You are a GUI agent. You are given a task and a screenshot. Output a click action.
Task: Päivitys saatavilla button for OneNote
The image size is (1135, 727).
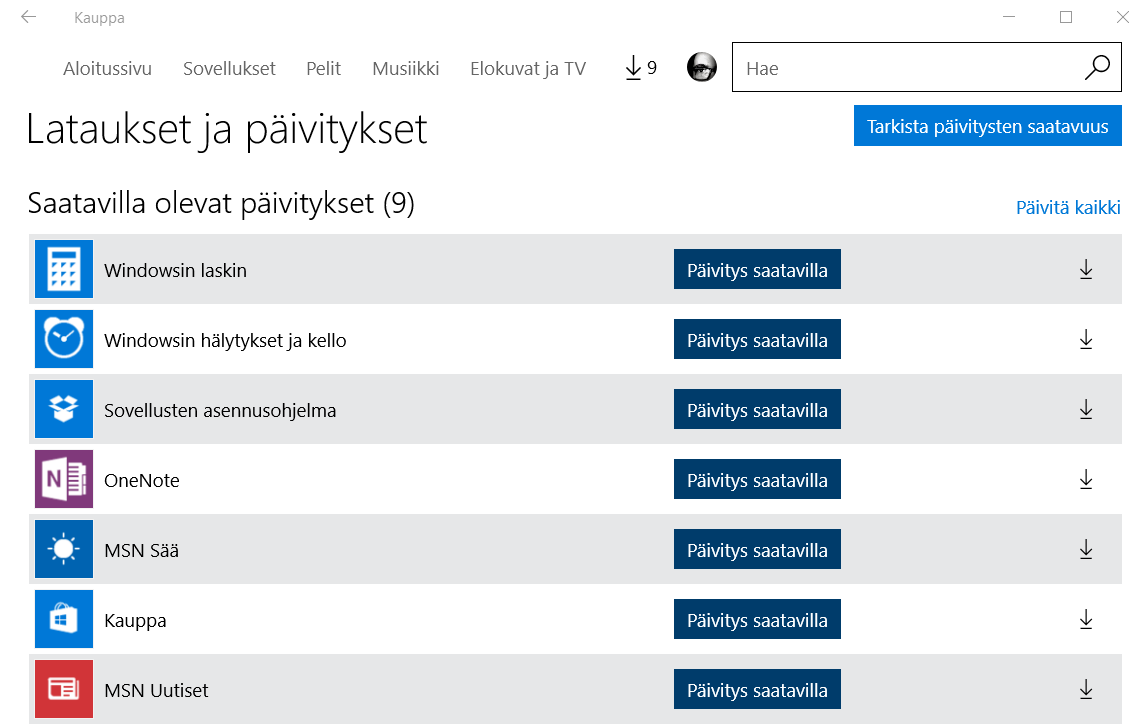[x=757, y=479]
